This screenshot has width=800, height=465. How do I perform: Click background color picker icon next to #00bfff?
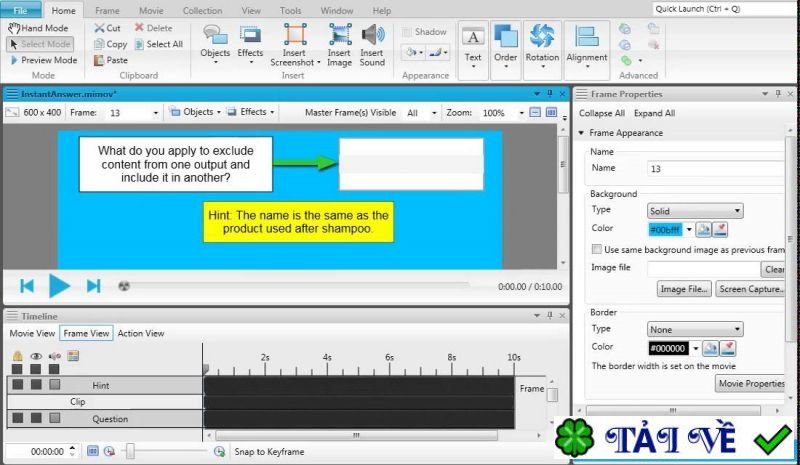(x=704, y=230)
